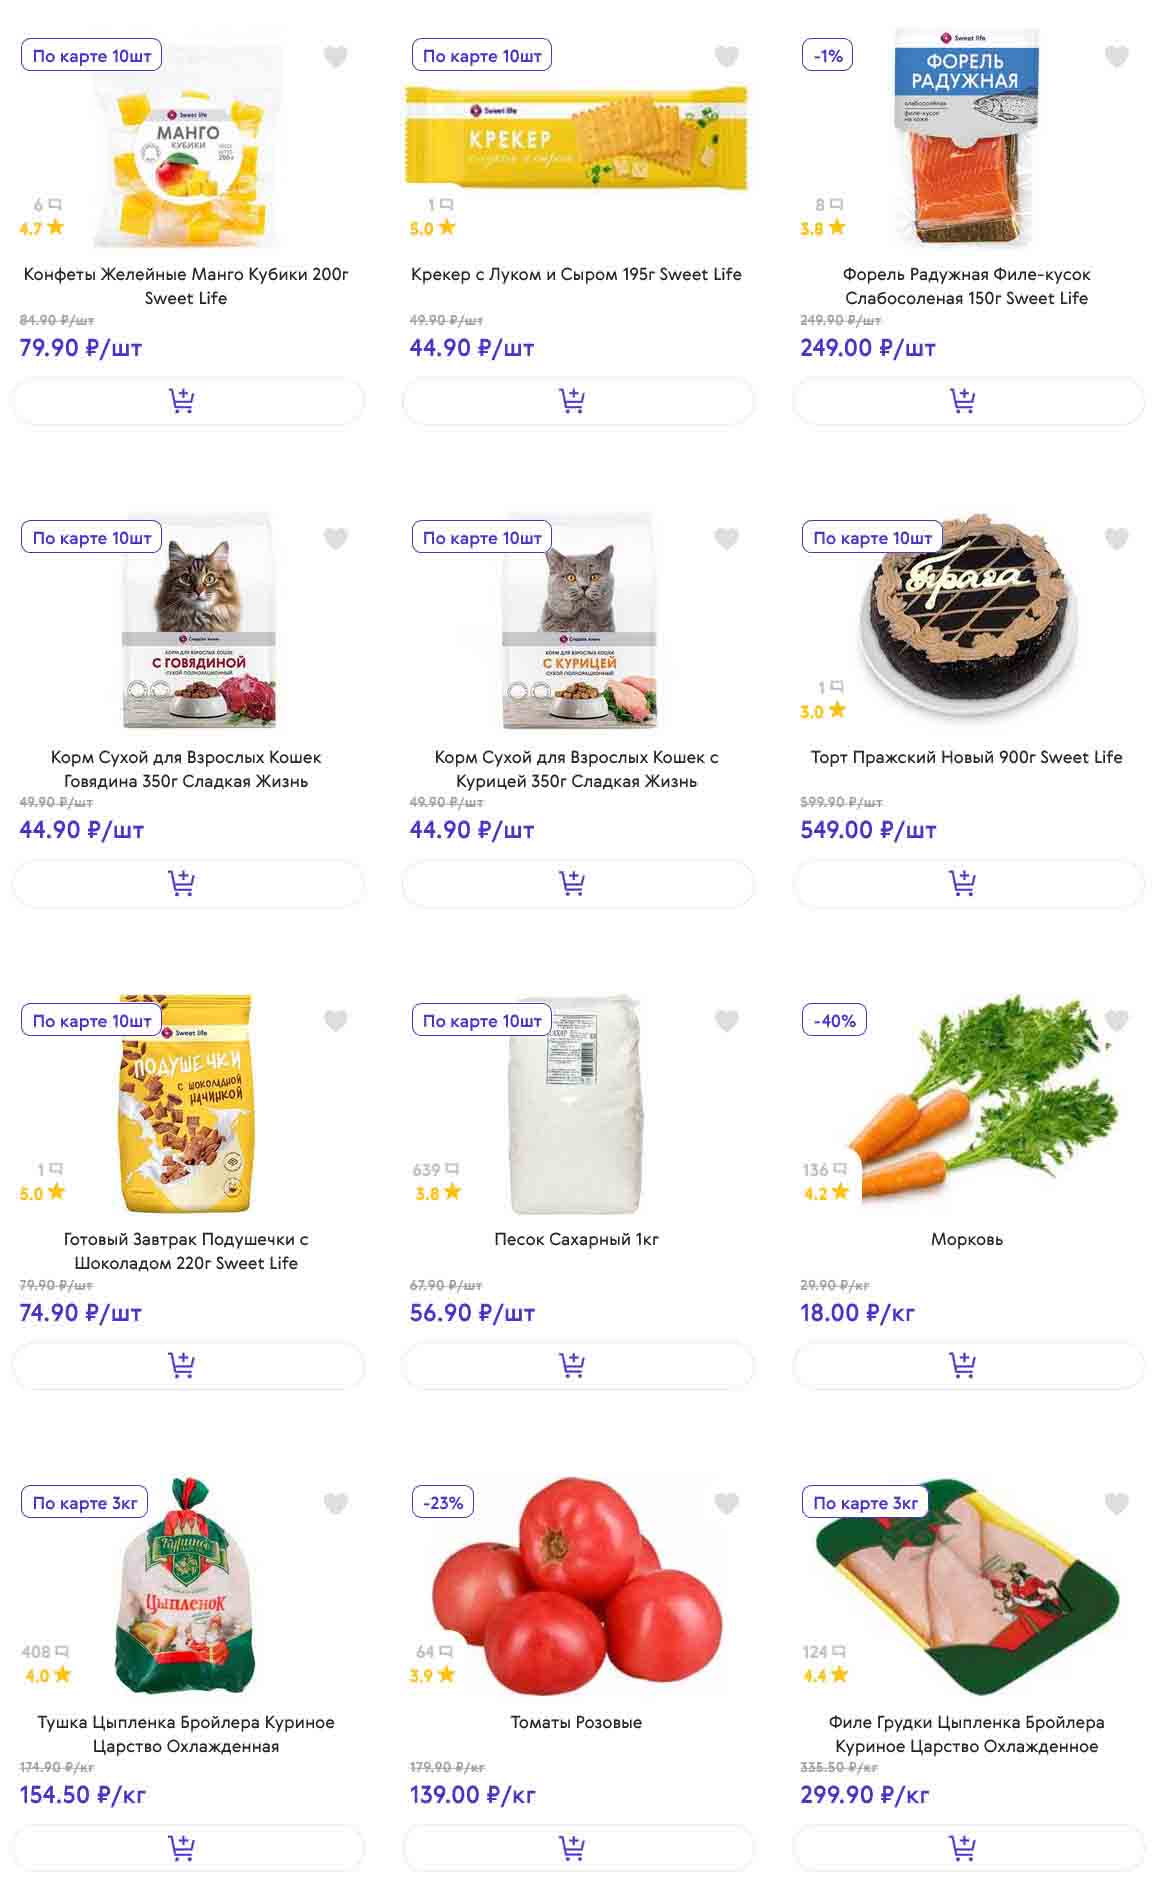Click the -40% discount badge on carrots

tap(834, 1021)
